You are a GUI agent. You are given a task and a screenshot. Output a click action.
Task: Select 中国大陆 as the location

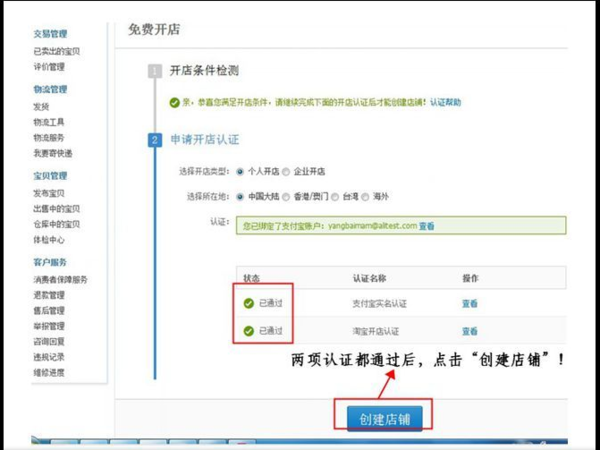tap(240, 197)
